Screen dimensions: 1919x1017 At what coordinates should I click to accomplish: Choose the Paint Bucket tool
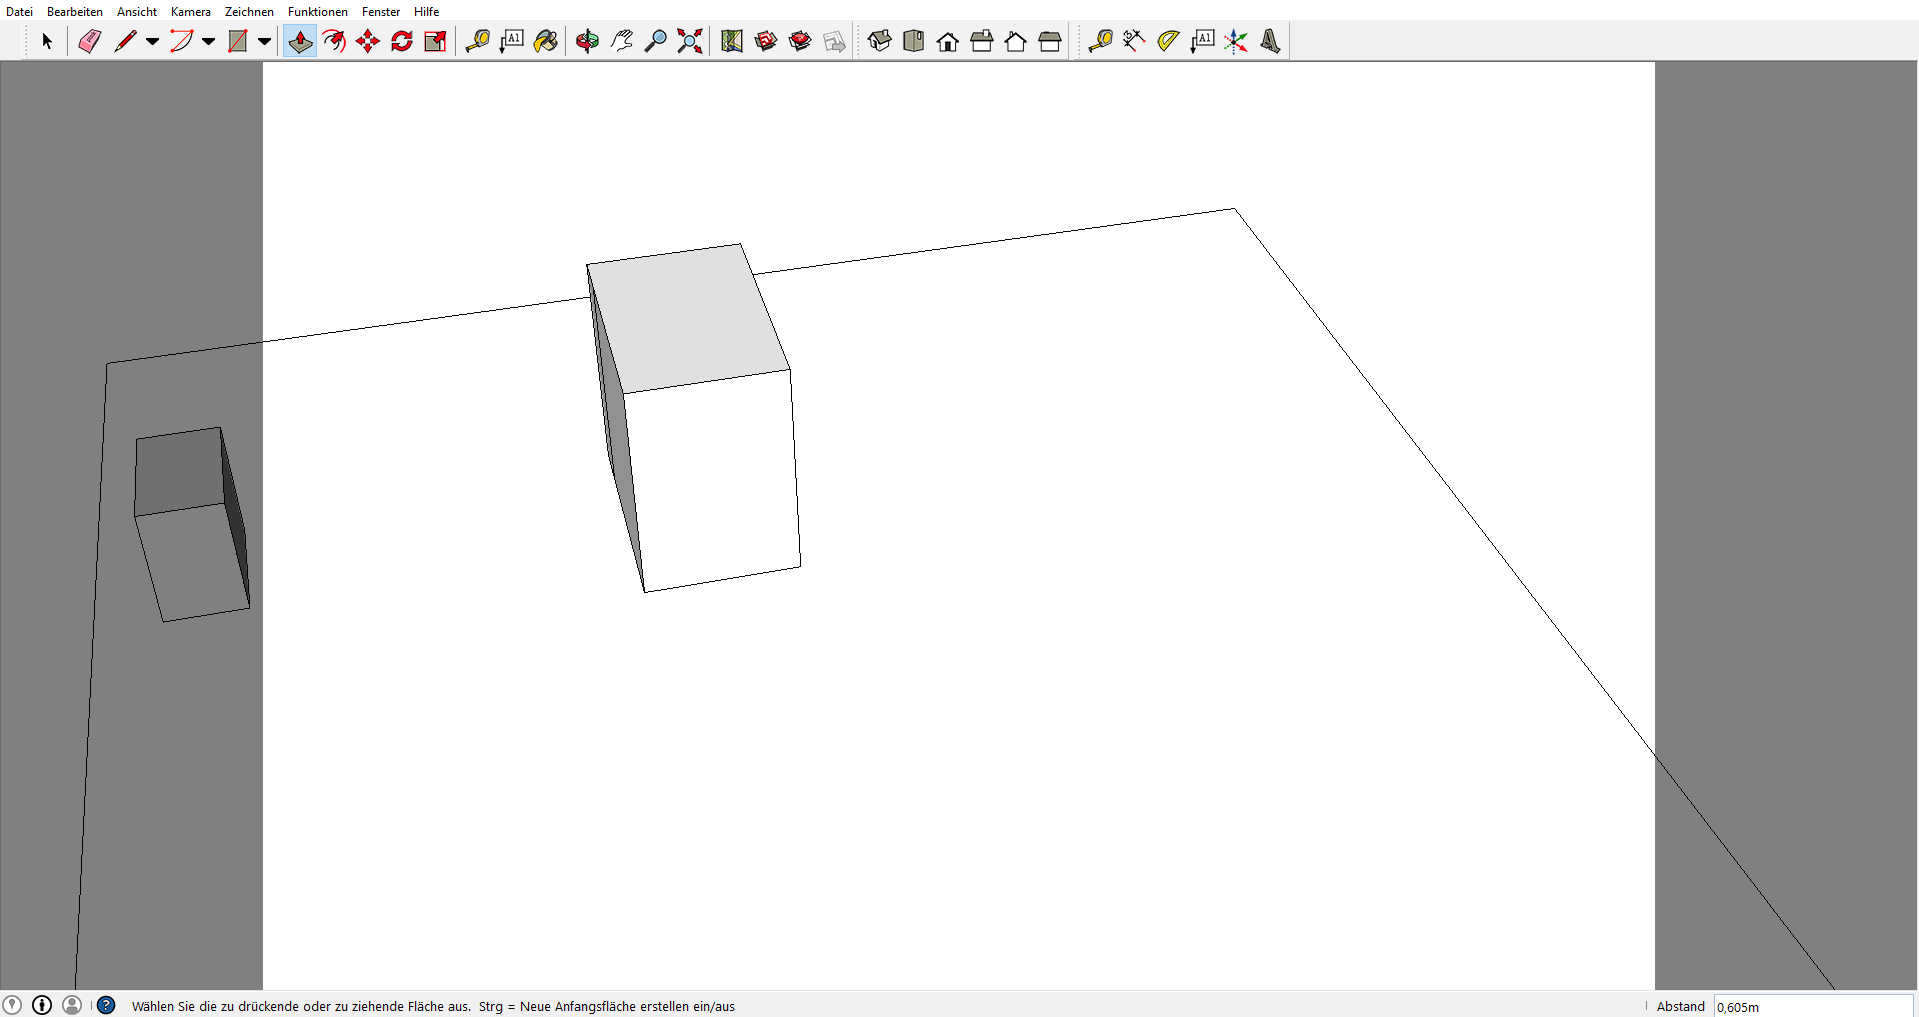click(x=546, y=41)
